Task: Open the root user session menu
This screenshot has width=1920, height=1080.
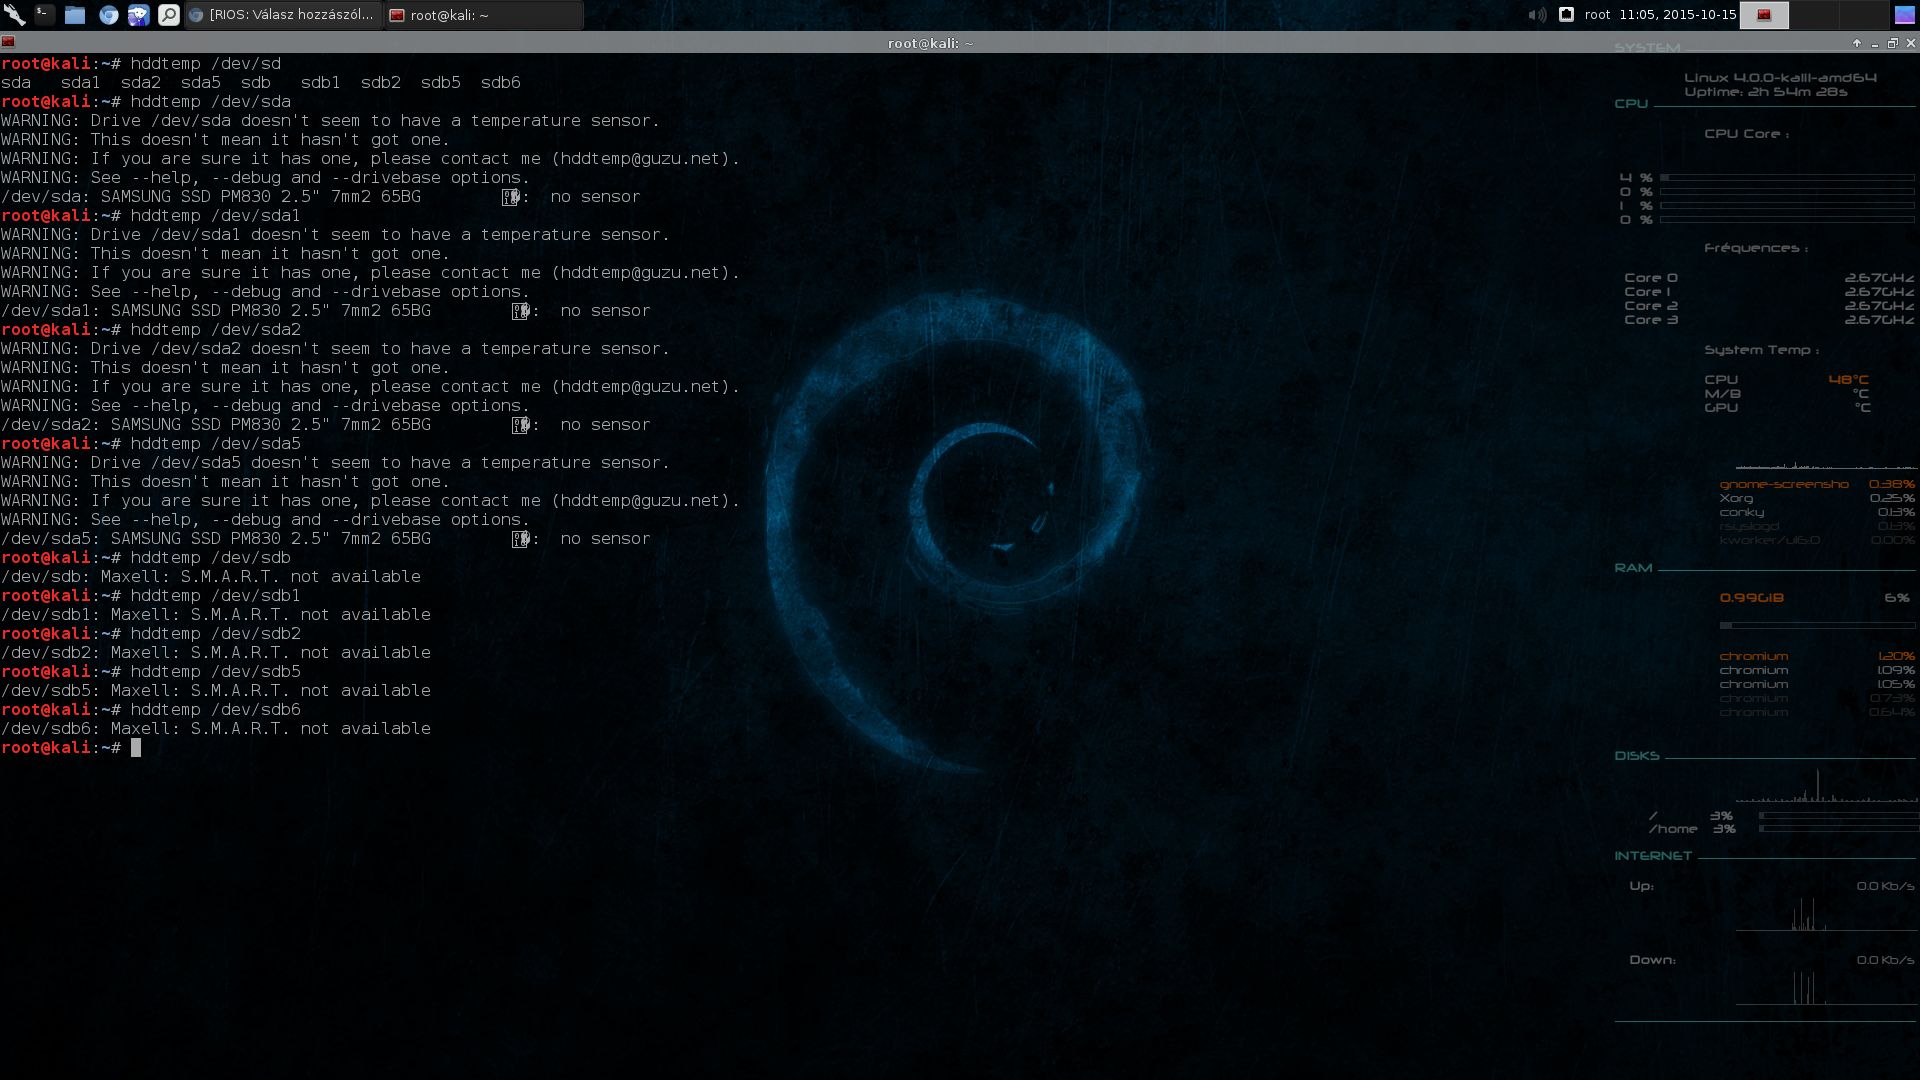Action: pos(1597,15)
